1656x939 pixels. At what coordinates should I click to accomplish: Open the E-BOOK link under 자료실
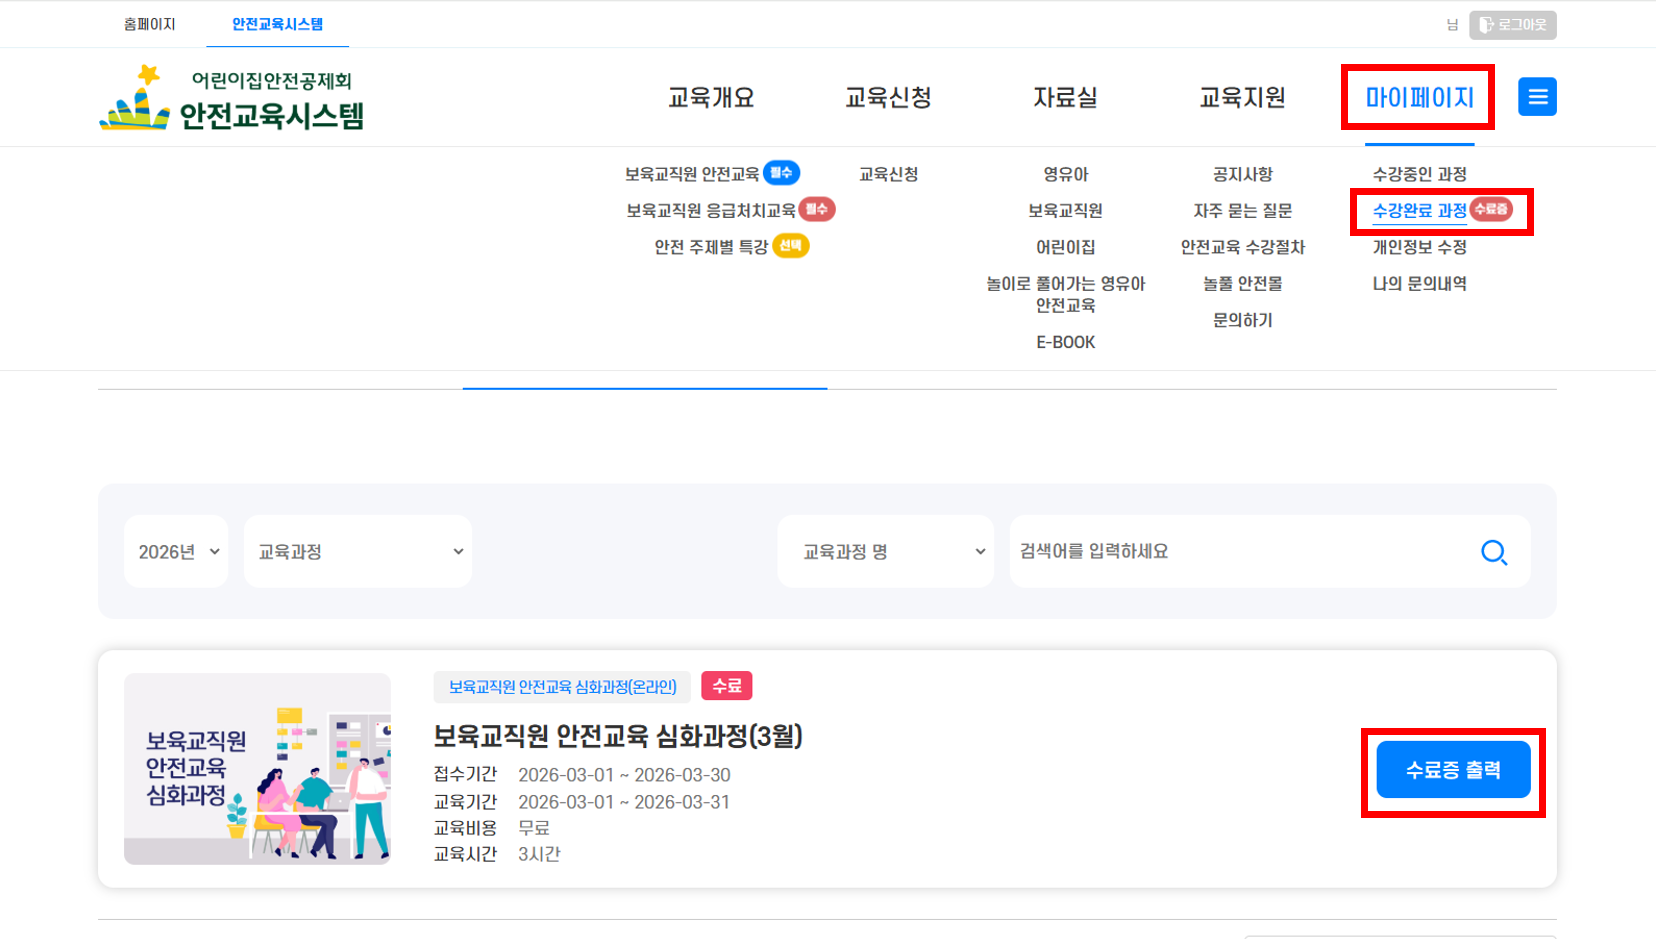pos(1065,342)
